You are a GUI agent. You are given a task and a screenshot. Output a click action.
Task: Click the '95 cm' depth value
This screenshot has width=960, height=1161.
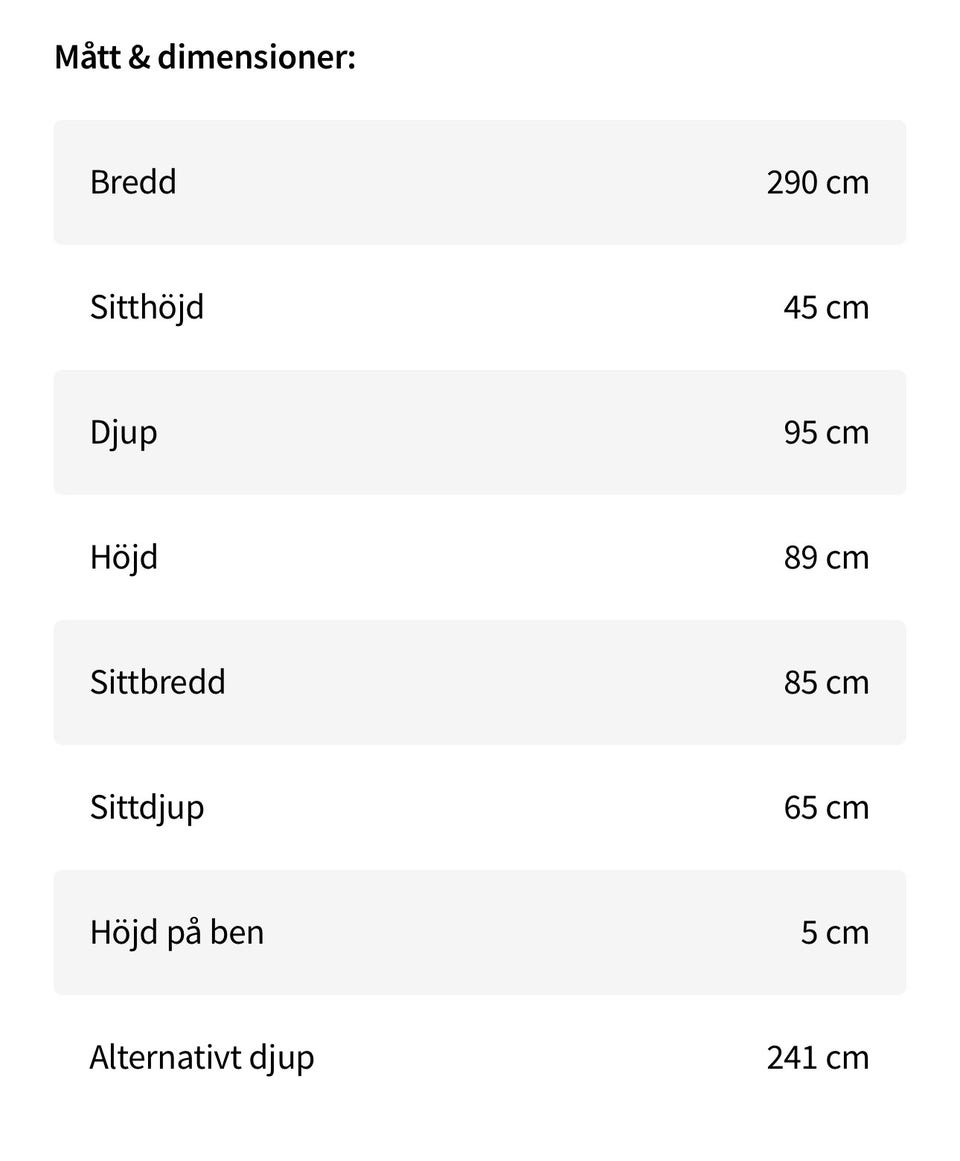coord(826,432)
